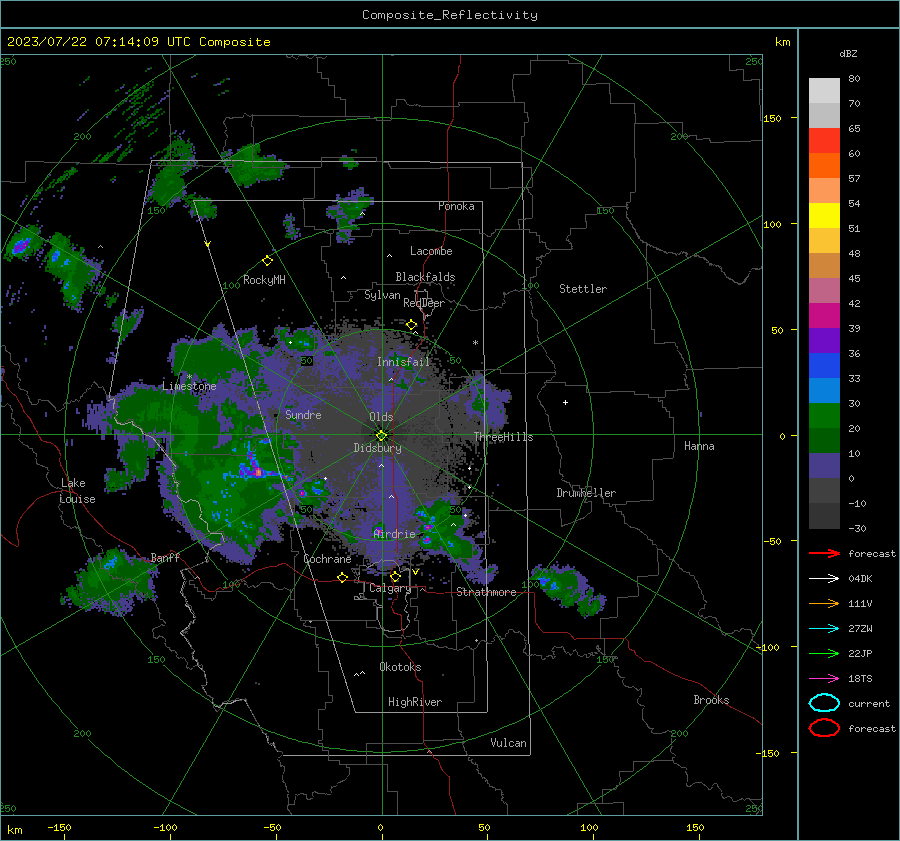Click the green 22JP arrow icon
Image resolution: width=900 pixels, height=841 pixels.
(x=824, y=653)
